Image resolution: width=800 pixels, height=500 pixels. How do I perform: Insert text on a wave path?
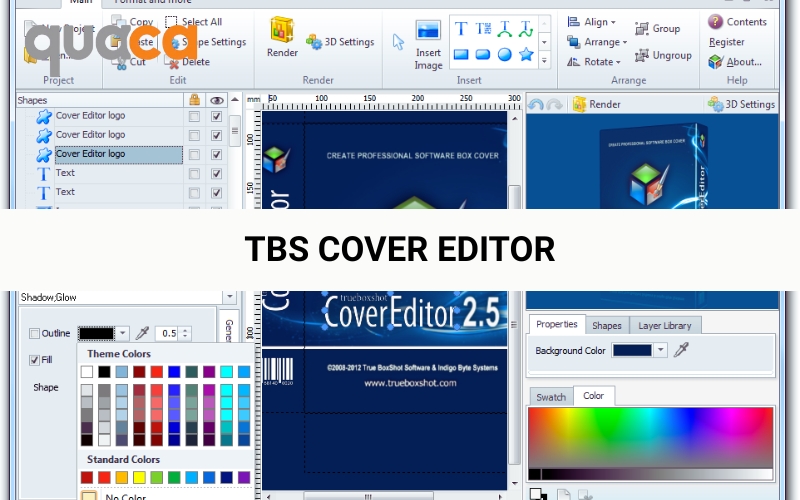[526, 29]
